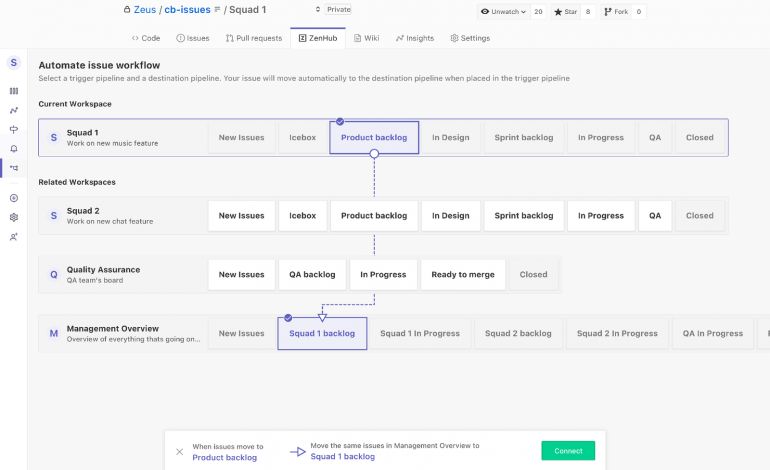Click the list icon beside cb-issues
The image size is (770, 470).
click(217, 9)
